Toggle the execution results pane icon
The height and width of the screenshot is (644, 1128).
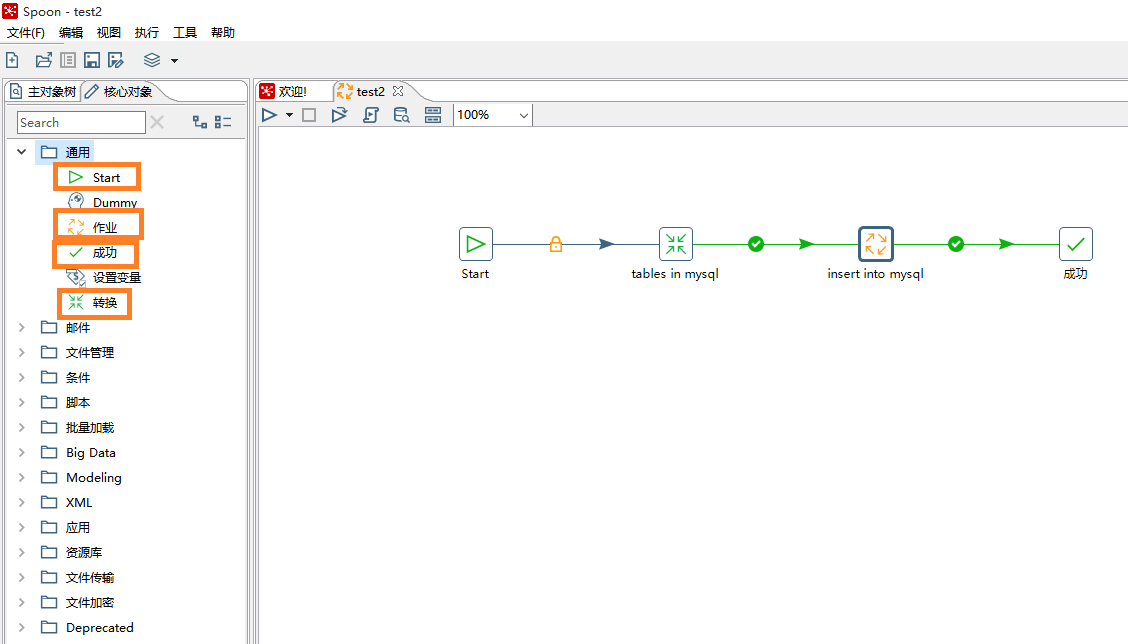pyautogui.click(x=433, y=115)
